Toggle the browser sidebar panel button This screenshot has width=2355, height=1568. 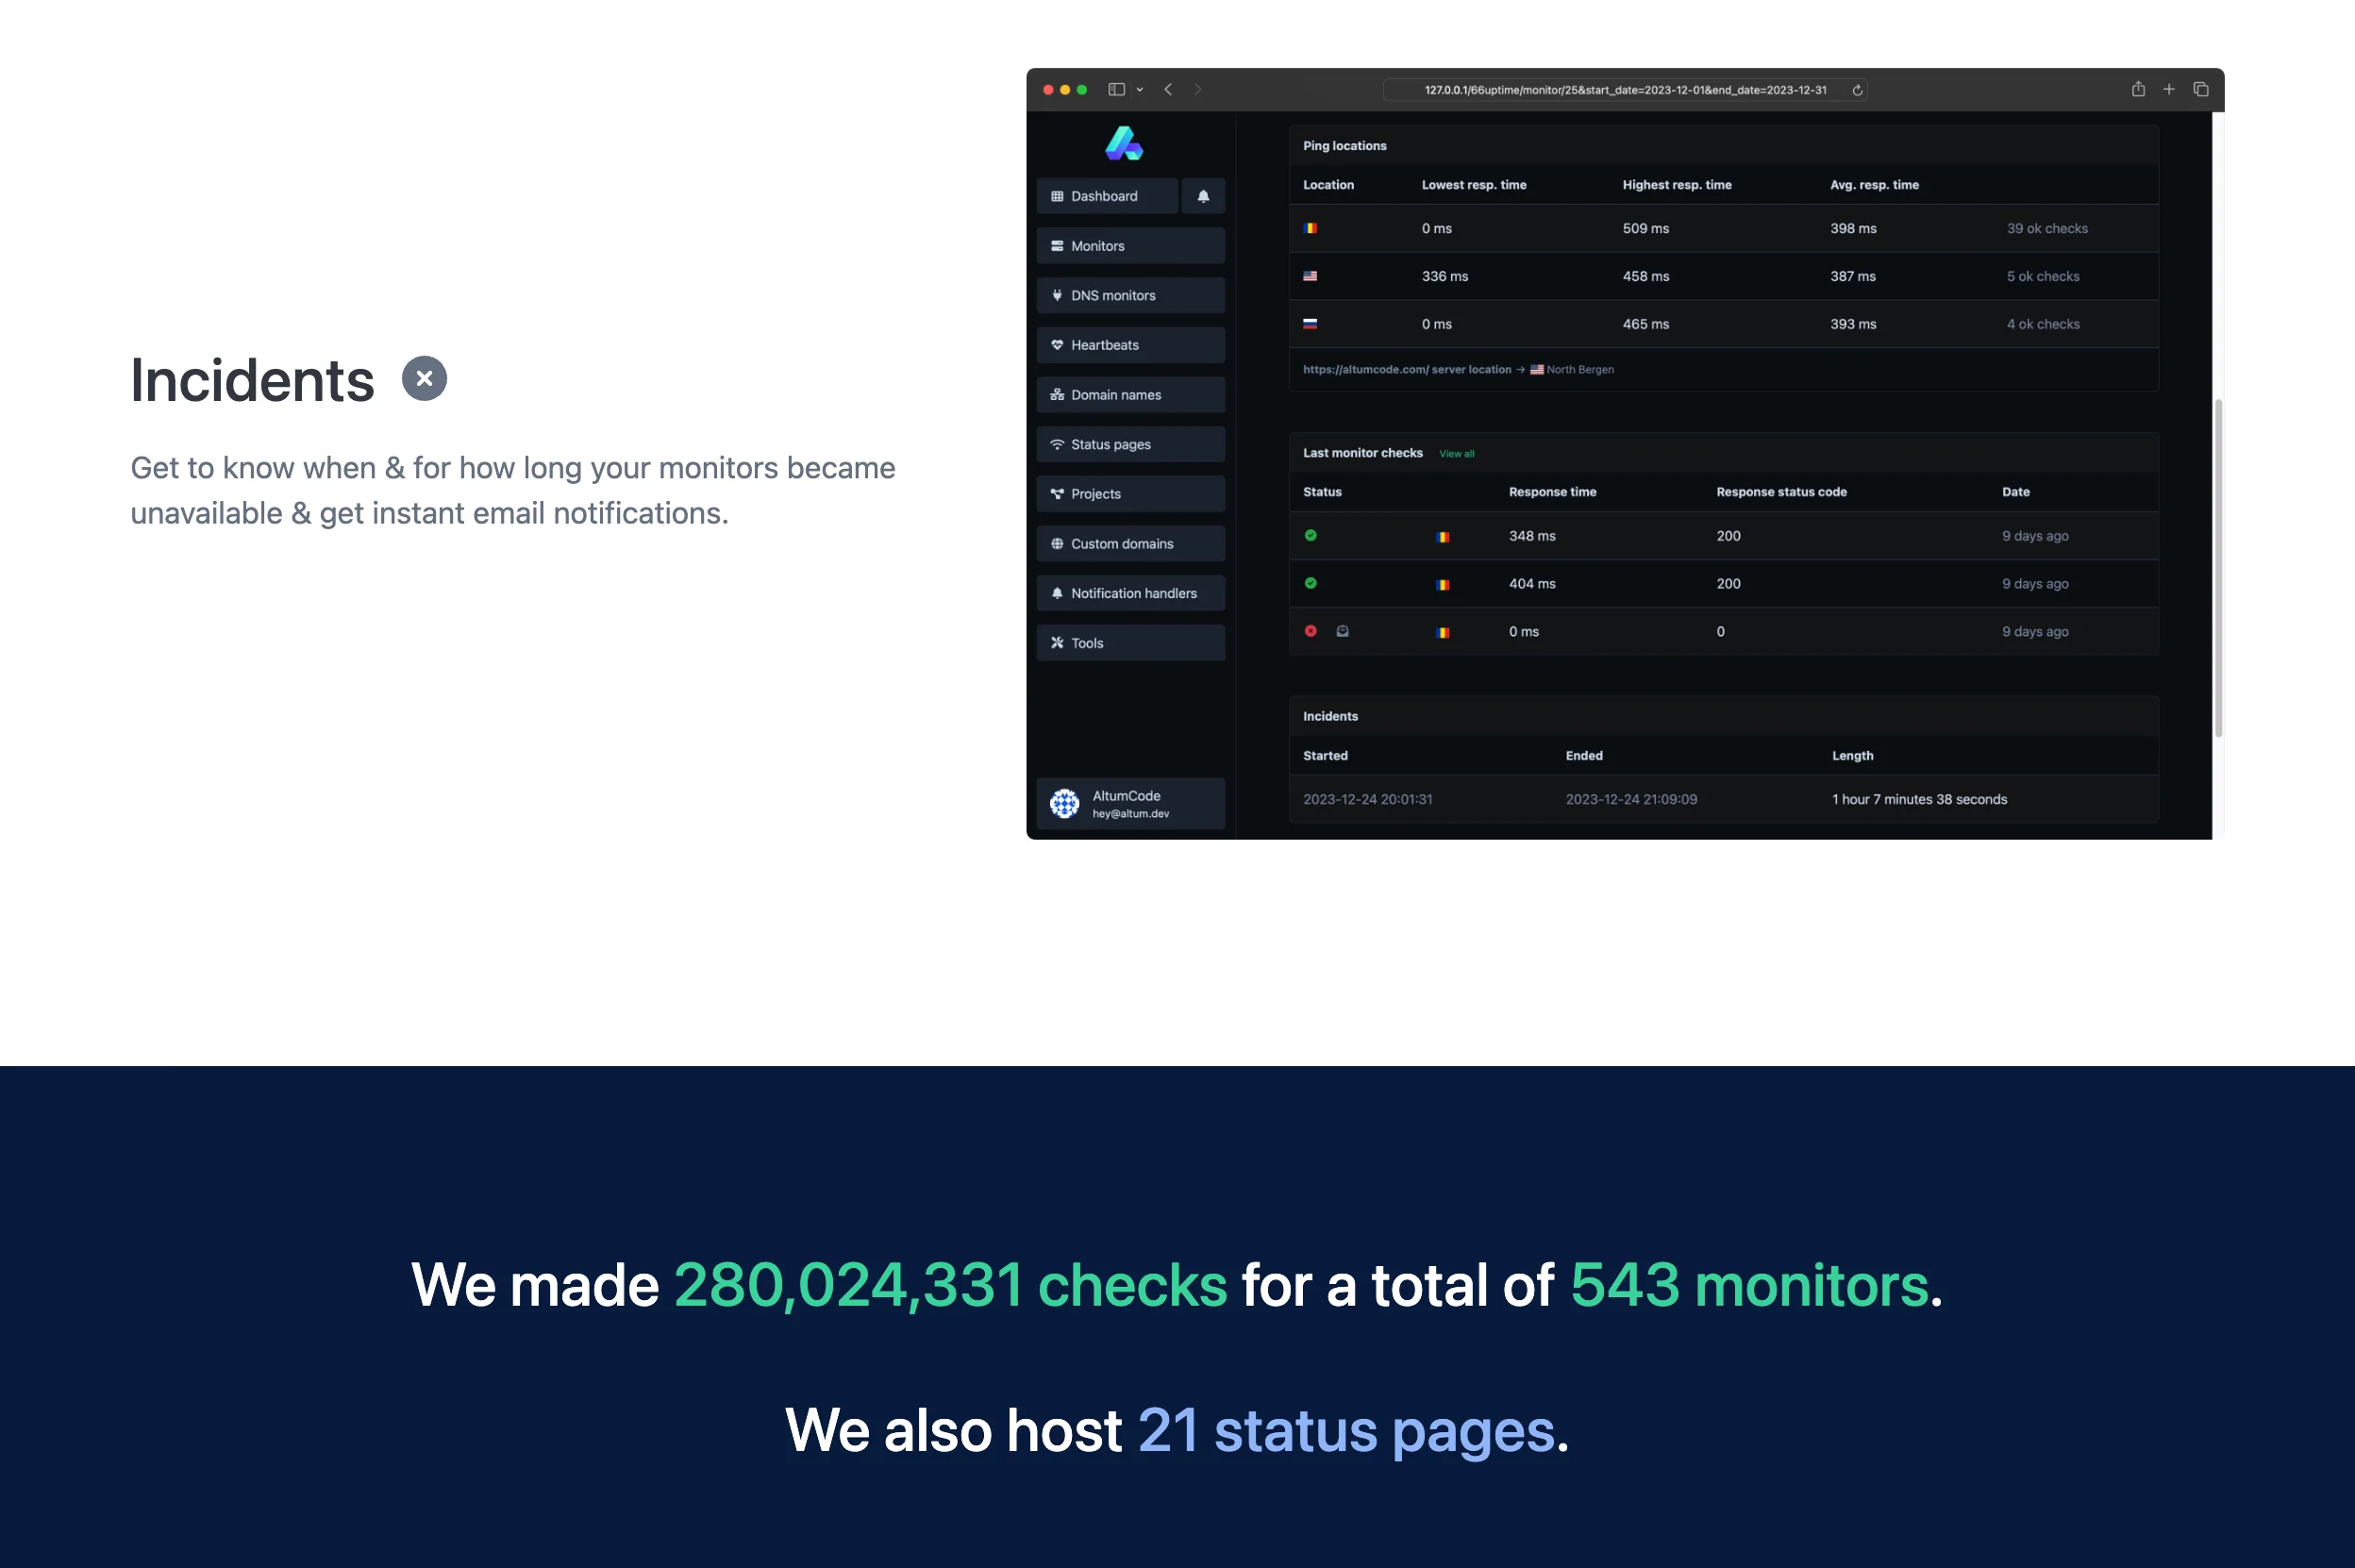point(1116,90)
